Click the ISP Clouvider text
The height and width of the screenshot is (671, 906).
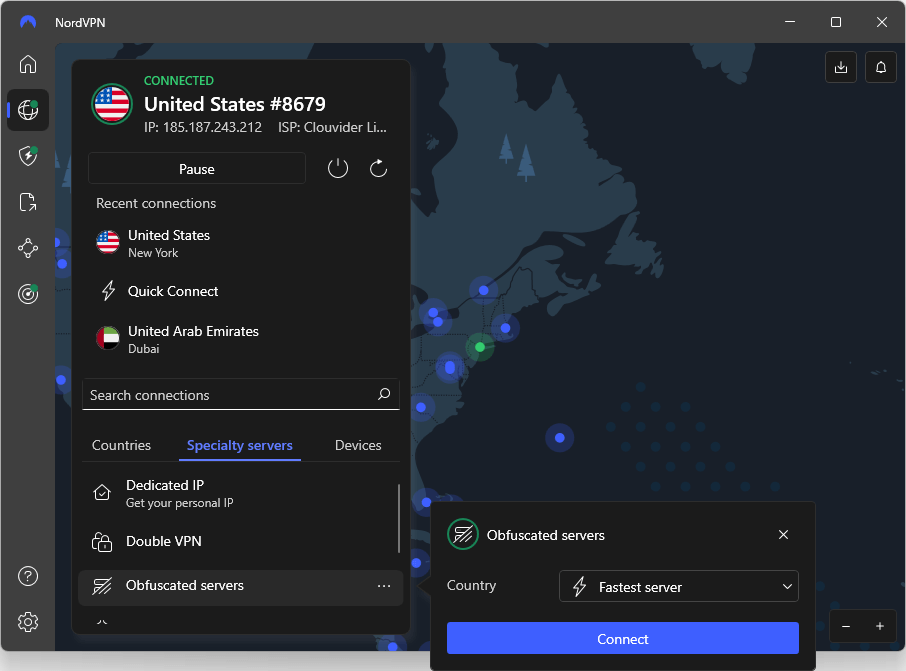coord(332,127)
